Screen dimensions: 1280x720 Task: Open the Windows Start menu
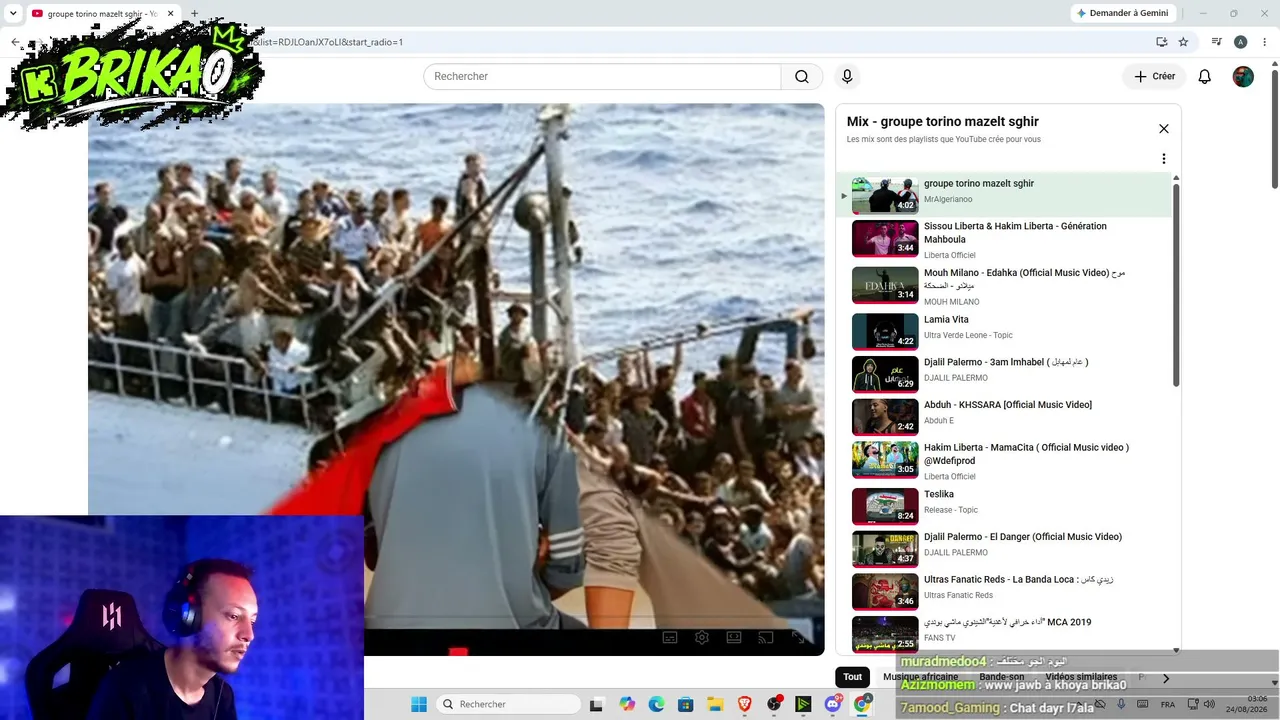tap(419, 704)
